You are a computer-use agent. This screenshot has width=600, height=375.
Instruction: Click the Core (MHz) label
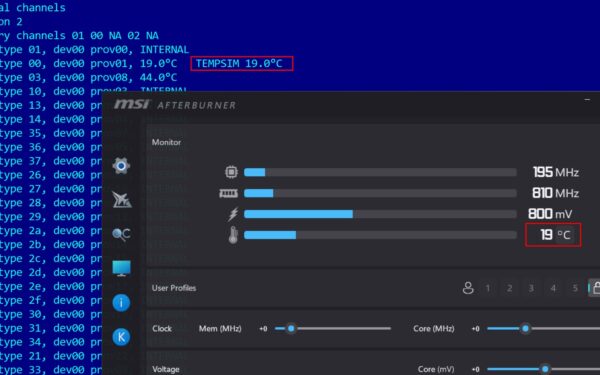(434, 329)
